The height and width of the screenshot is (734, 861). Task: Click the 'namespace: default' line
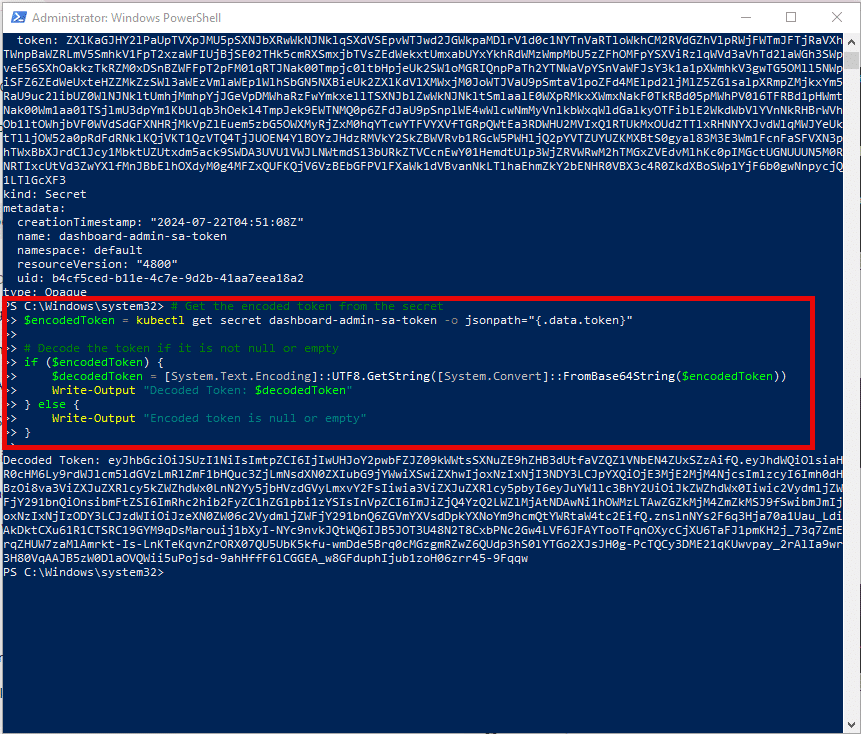click(80, 250)
